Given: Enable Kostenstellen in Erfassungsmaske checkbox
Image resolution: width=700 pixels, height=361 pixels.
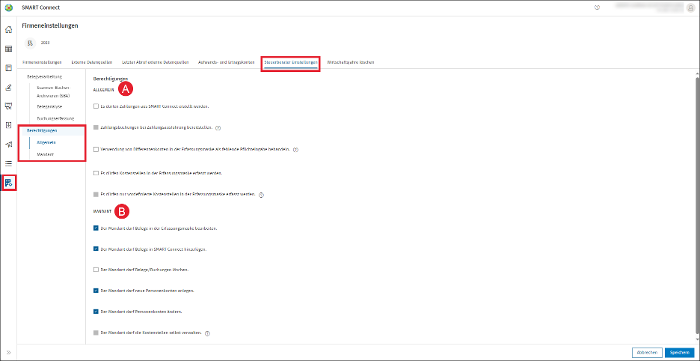Looking at the screenshot, I should [96, 173].
